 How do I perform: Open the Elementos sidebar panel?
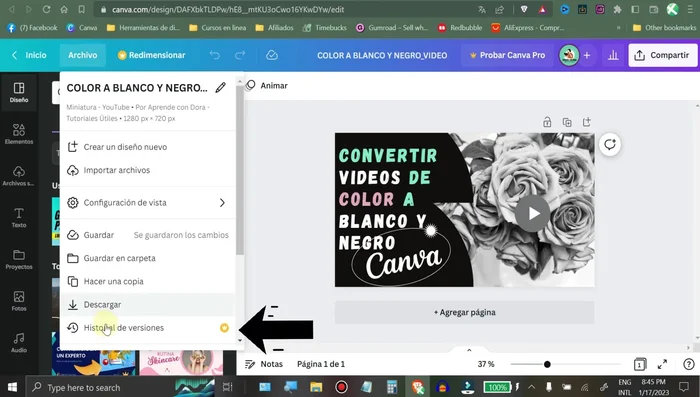tap(19, 134)
